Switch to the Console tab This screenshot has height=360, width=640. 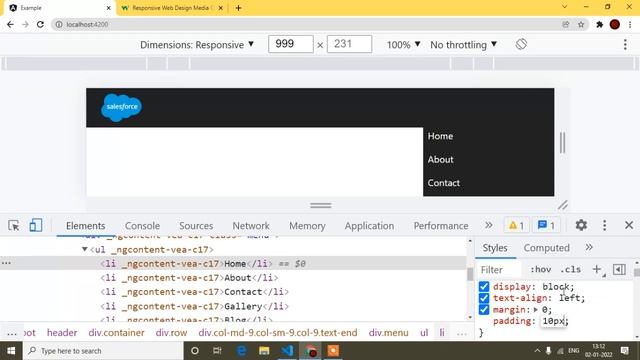(142, 226)
